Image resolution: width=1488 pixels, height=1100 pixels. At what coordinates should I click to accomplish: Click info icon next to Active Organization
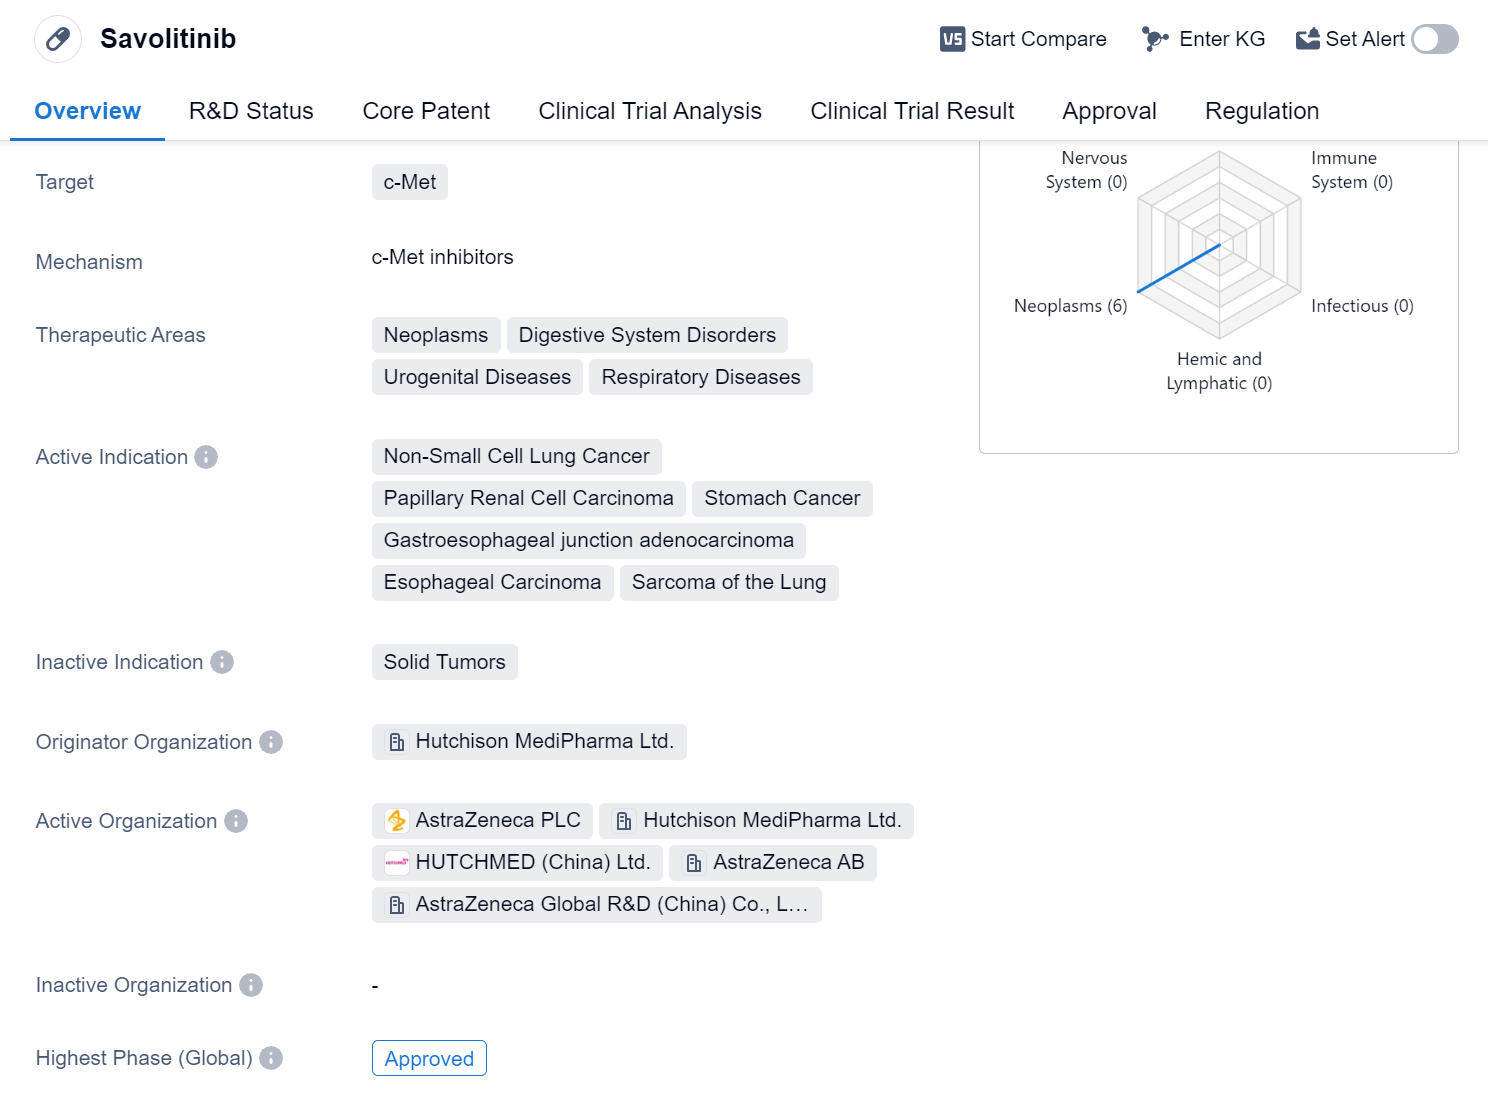coord(236,821)
